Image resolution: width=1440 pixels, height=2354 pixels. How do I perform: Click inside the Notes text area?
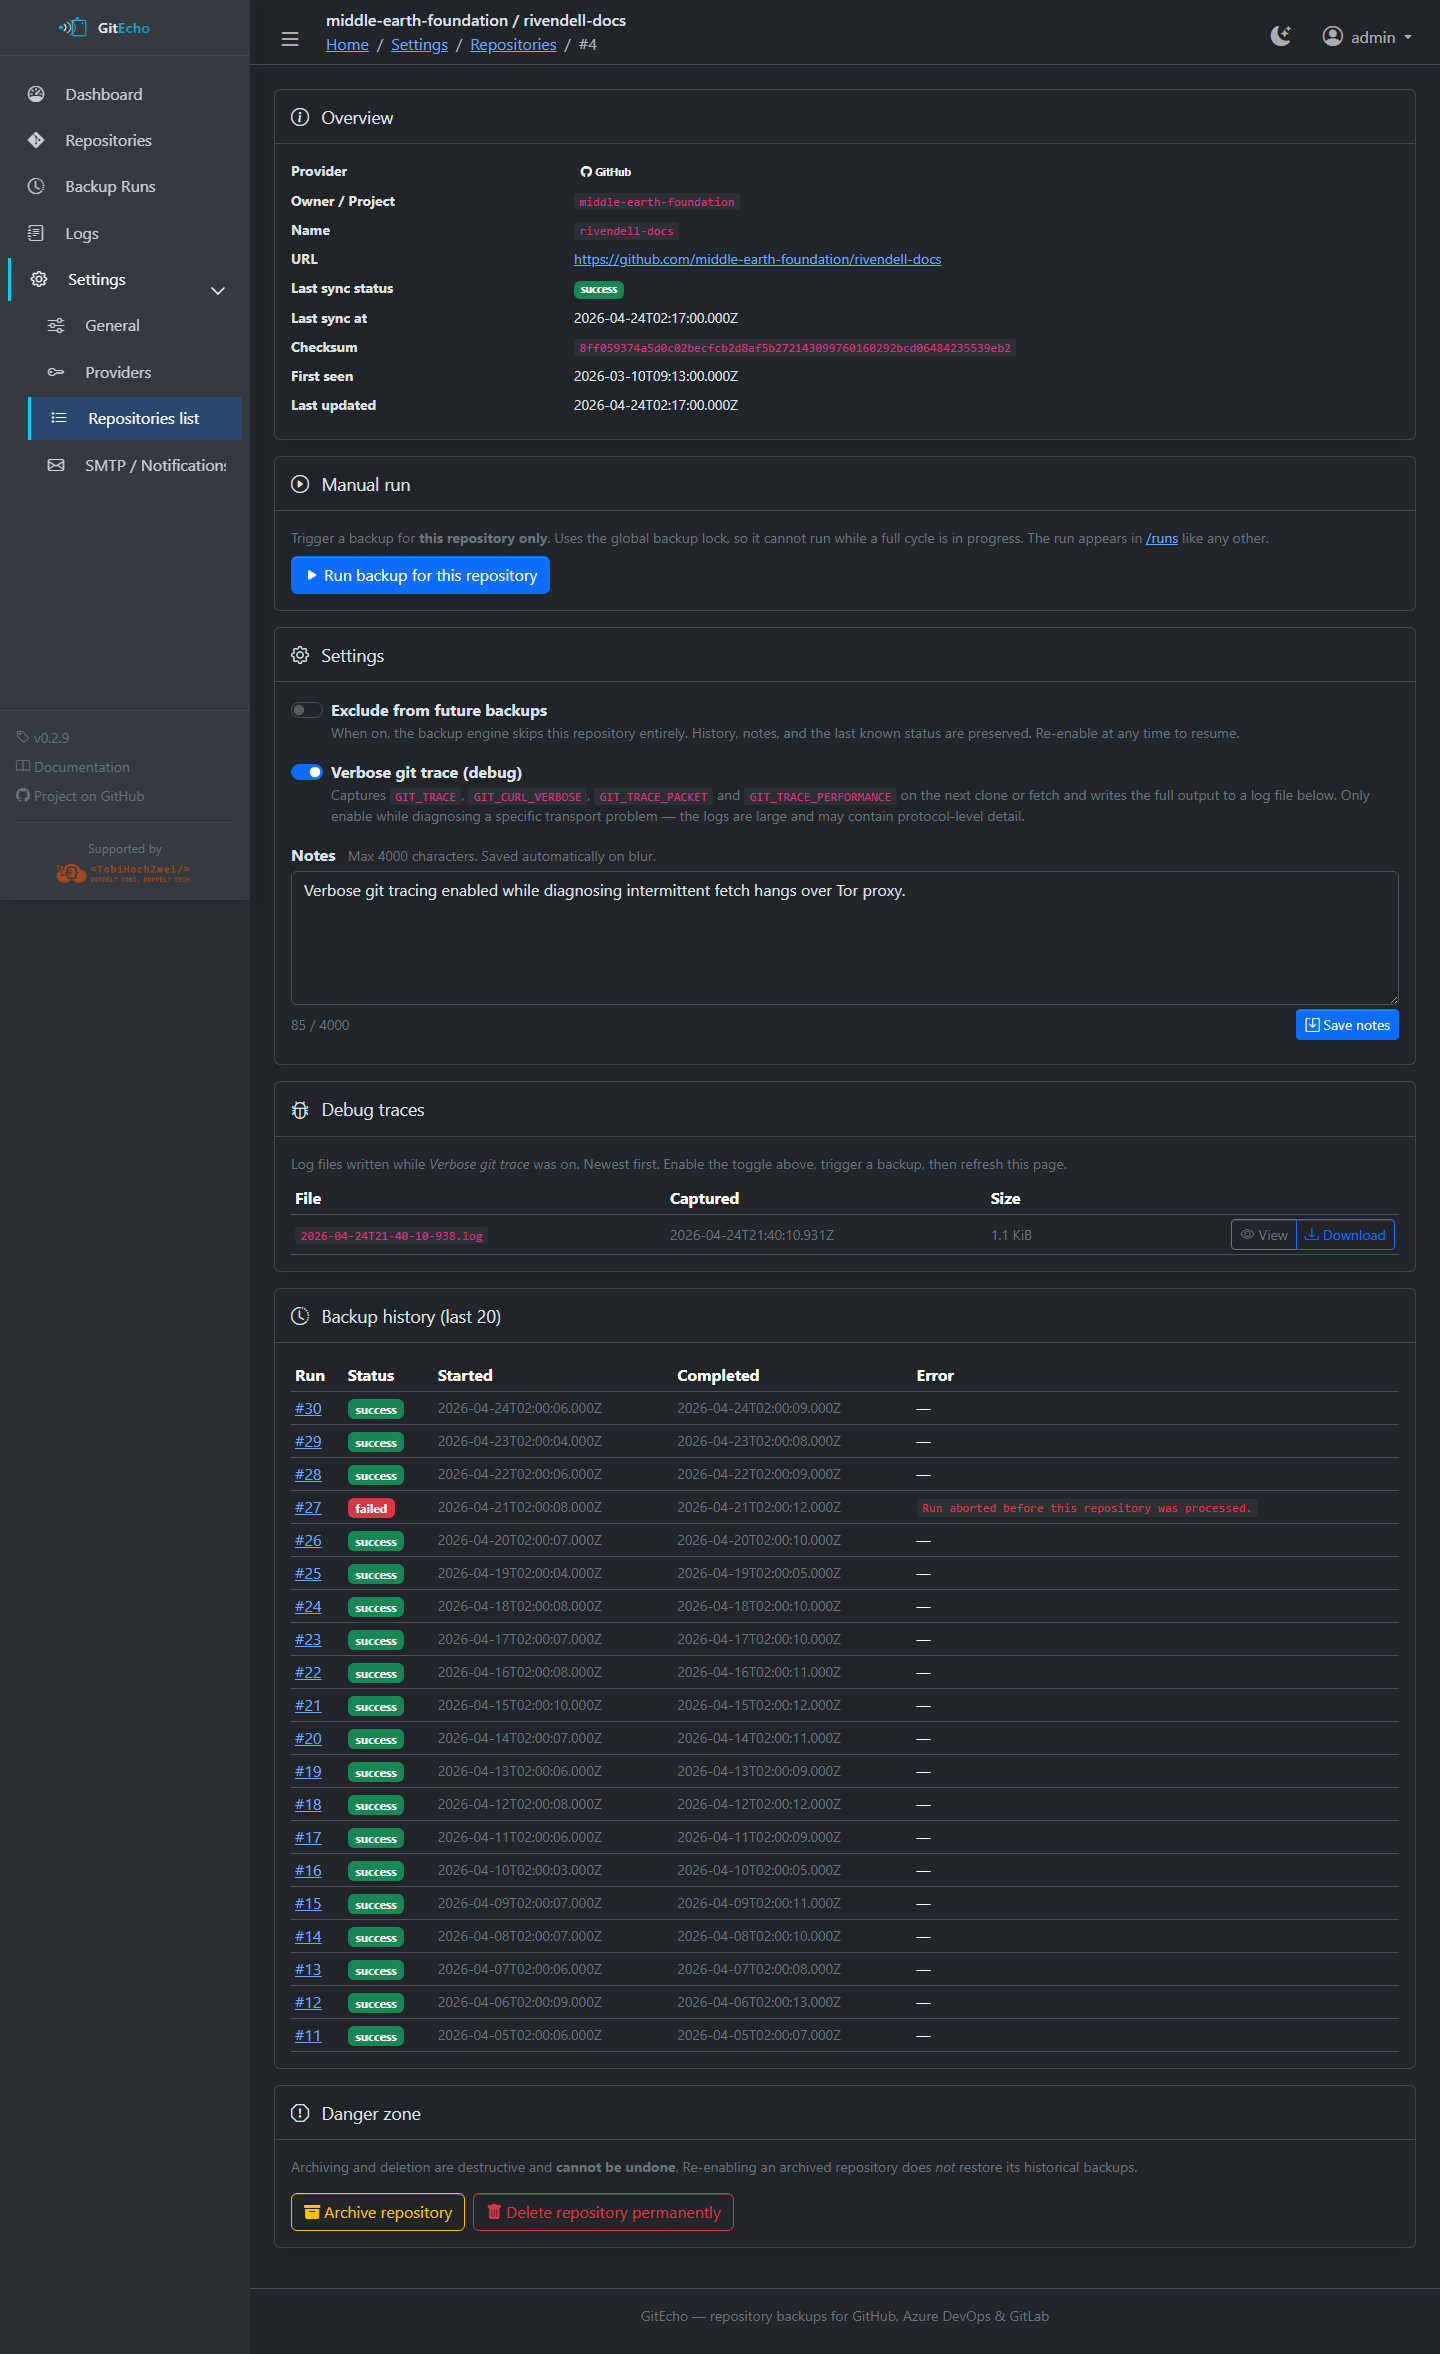(844, 938)
